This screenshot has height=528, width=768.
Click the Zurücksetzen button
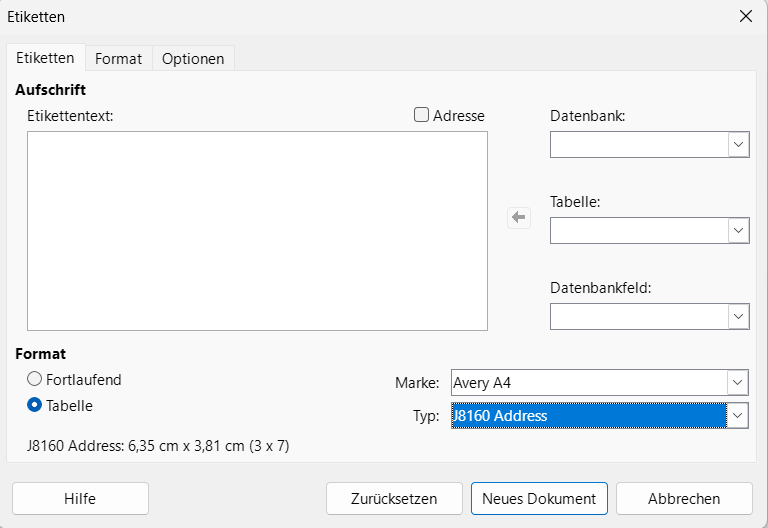[x=394, y=498]
